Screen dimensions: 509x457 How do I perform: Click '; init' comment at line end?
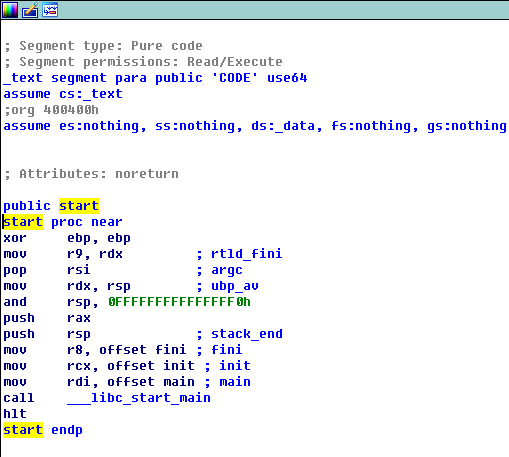pyautogui.click(x=227, y=366)
